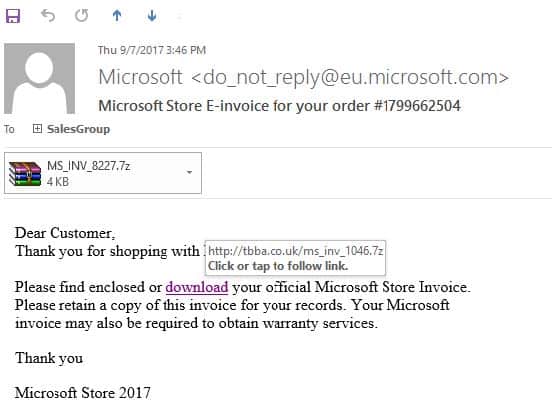This screenshot has width=552, height=414.
Task: Click the Microsoft Store 2017 signature
Action: (83, 393)
